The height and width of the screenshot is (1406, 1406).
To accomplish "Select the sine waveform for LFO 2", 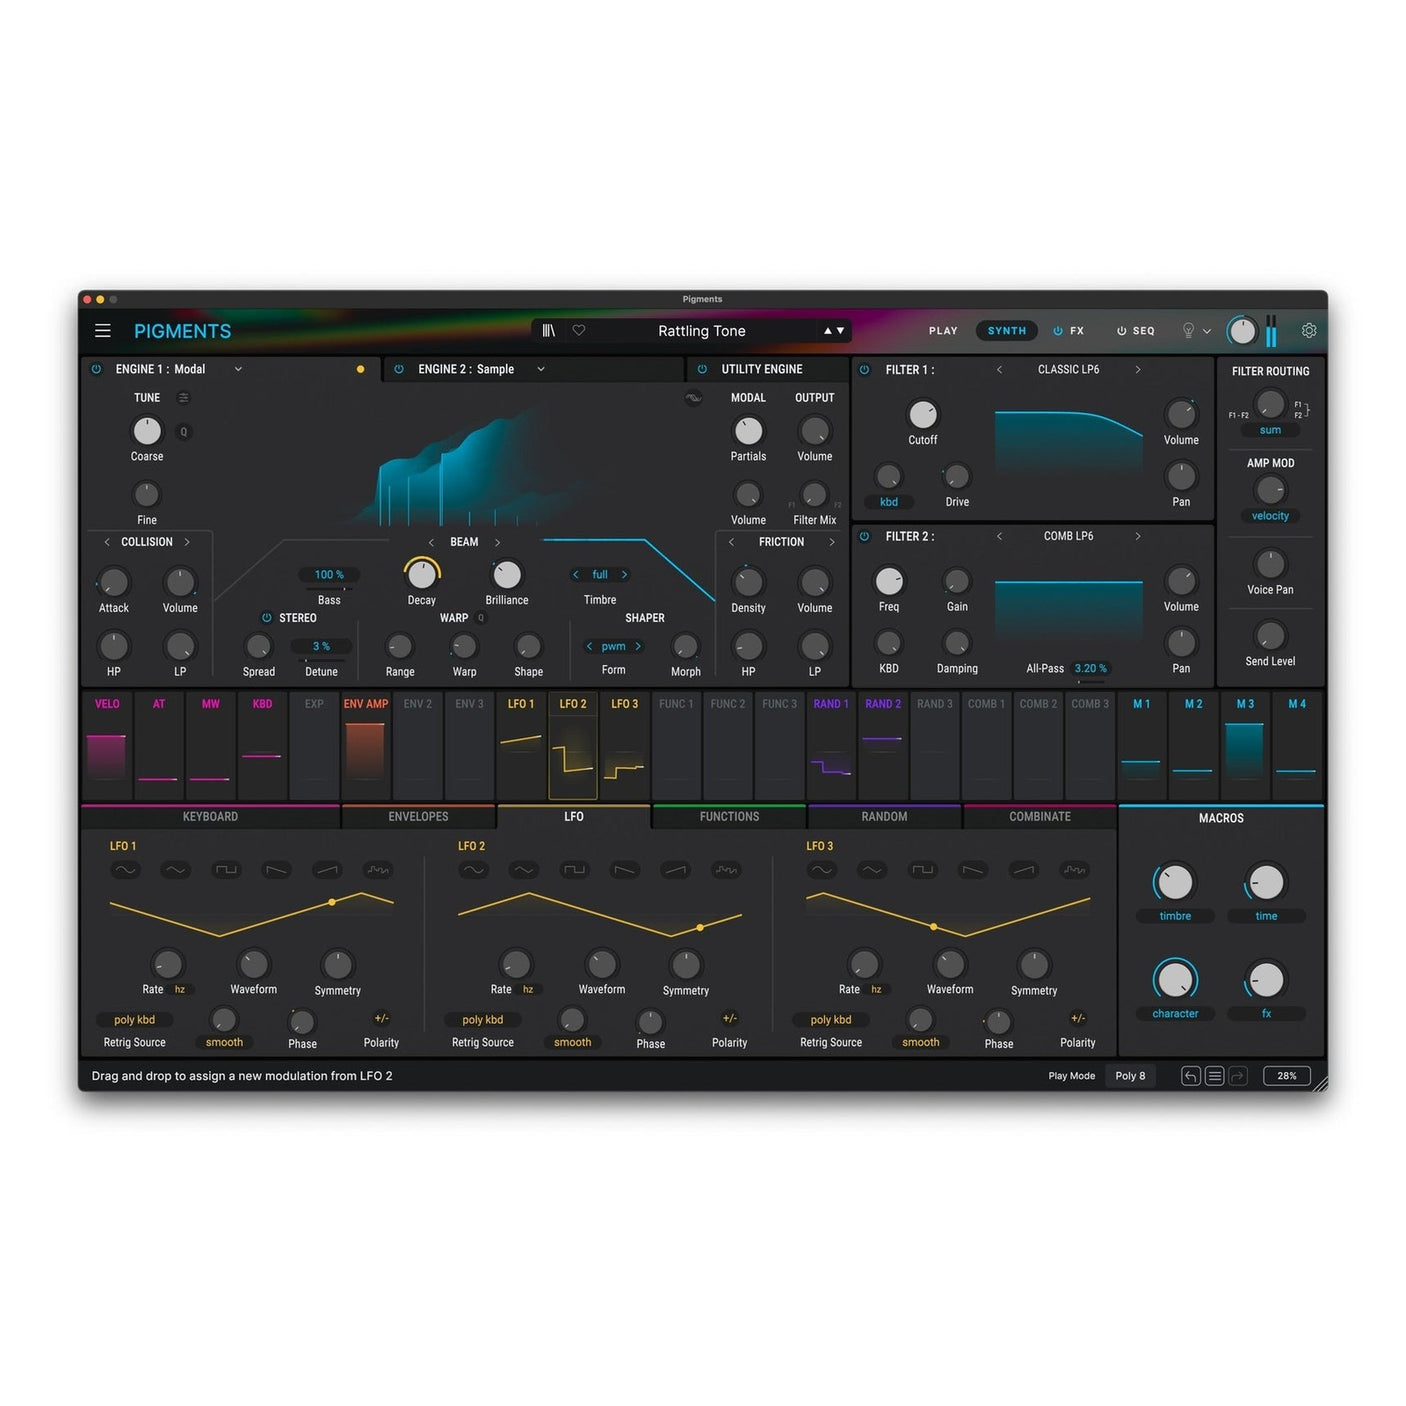I will tap(474, 870).
